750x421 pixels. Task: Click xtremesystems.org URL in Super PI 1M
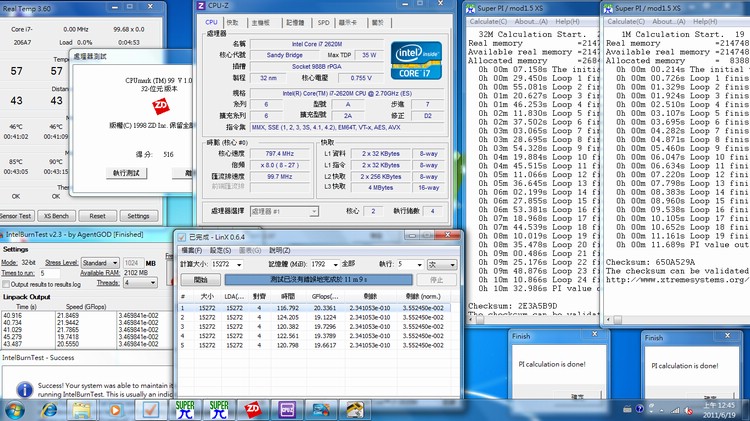[x=677, y=280]
